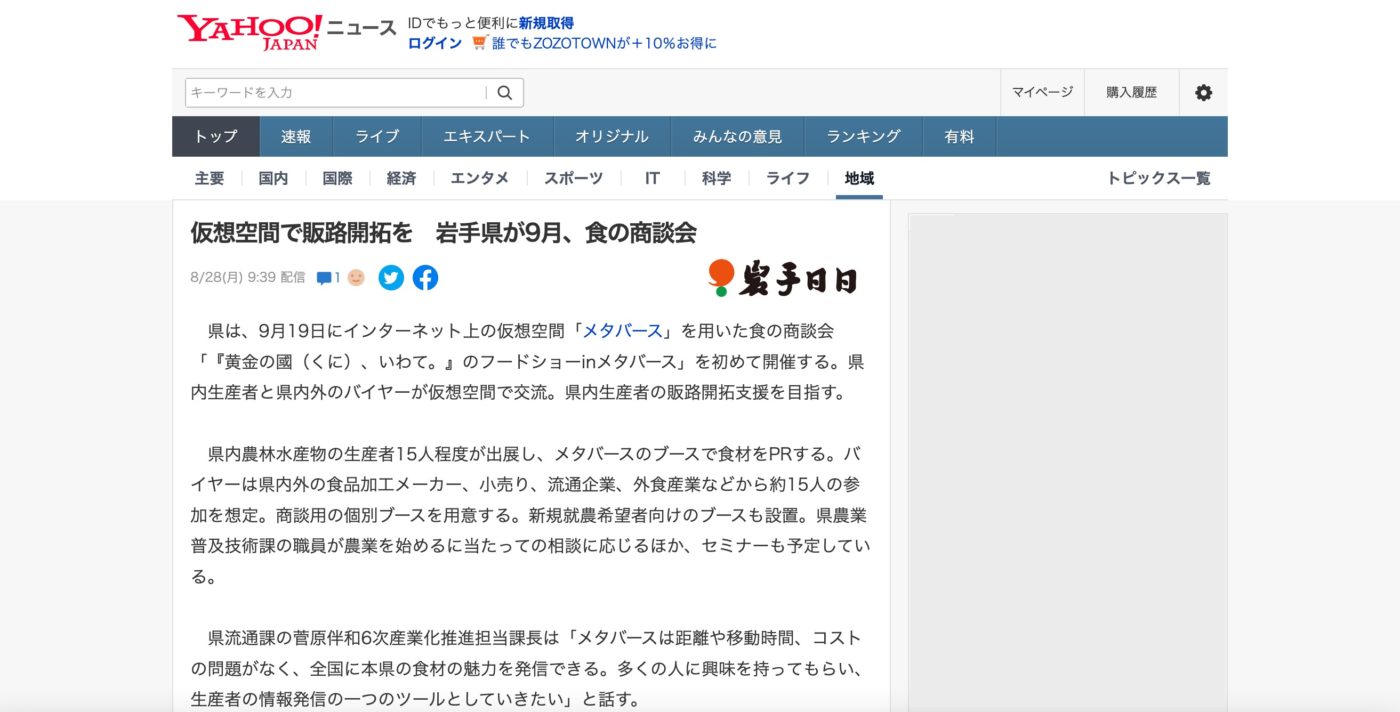
Task: Select the 経済 category
Action: pos(401,178)
